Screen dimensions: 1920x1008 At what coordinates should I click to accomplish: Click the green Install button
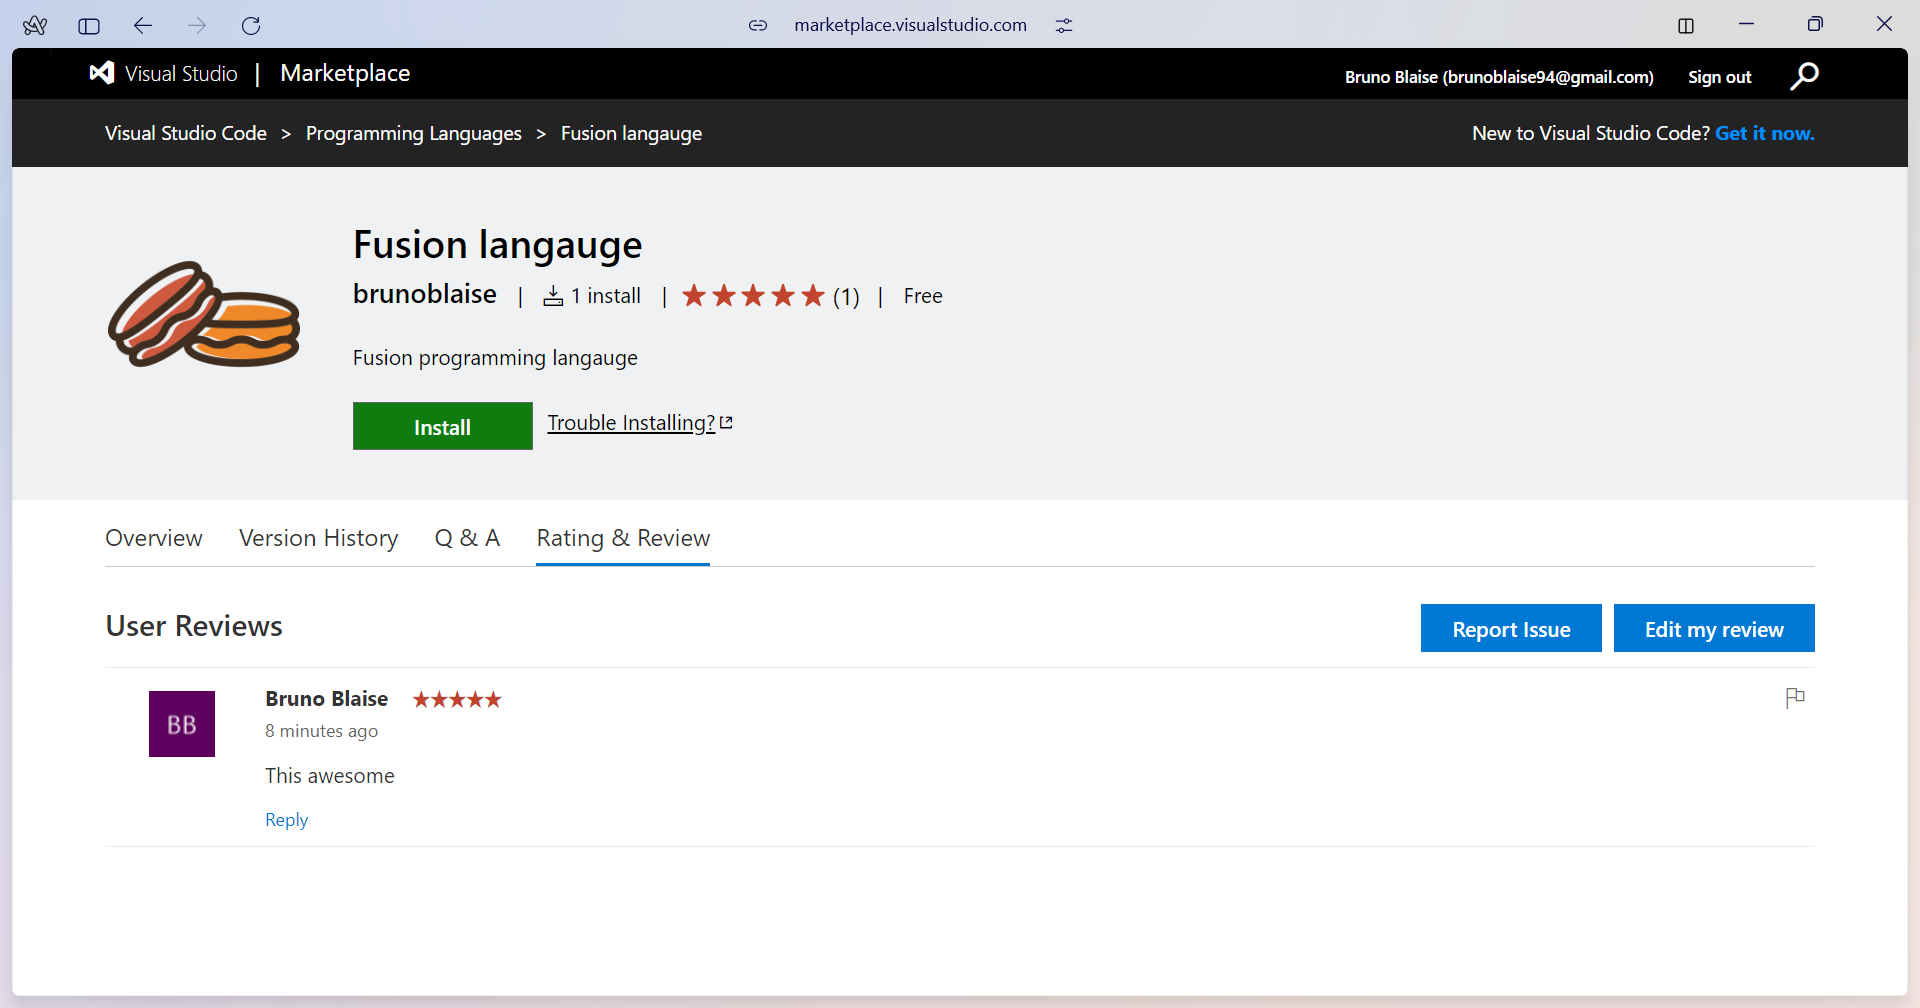443,426
